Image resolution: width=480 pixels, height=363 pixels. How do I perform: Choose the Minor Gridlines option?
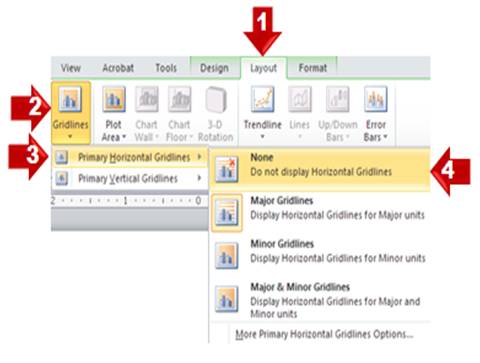321,256
